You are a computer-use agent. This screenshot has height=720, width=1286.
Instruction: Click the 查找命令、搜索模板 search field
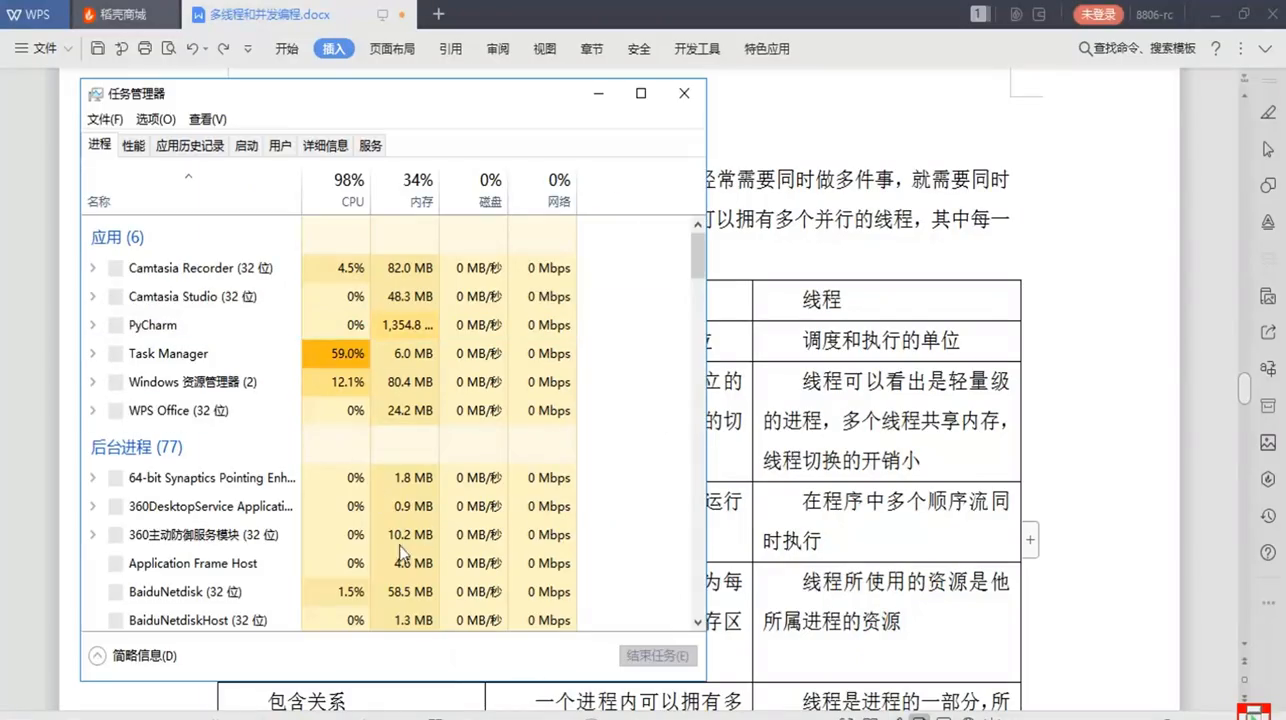tap(1137, 48)
